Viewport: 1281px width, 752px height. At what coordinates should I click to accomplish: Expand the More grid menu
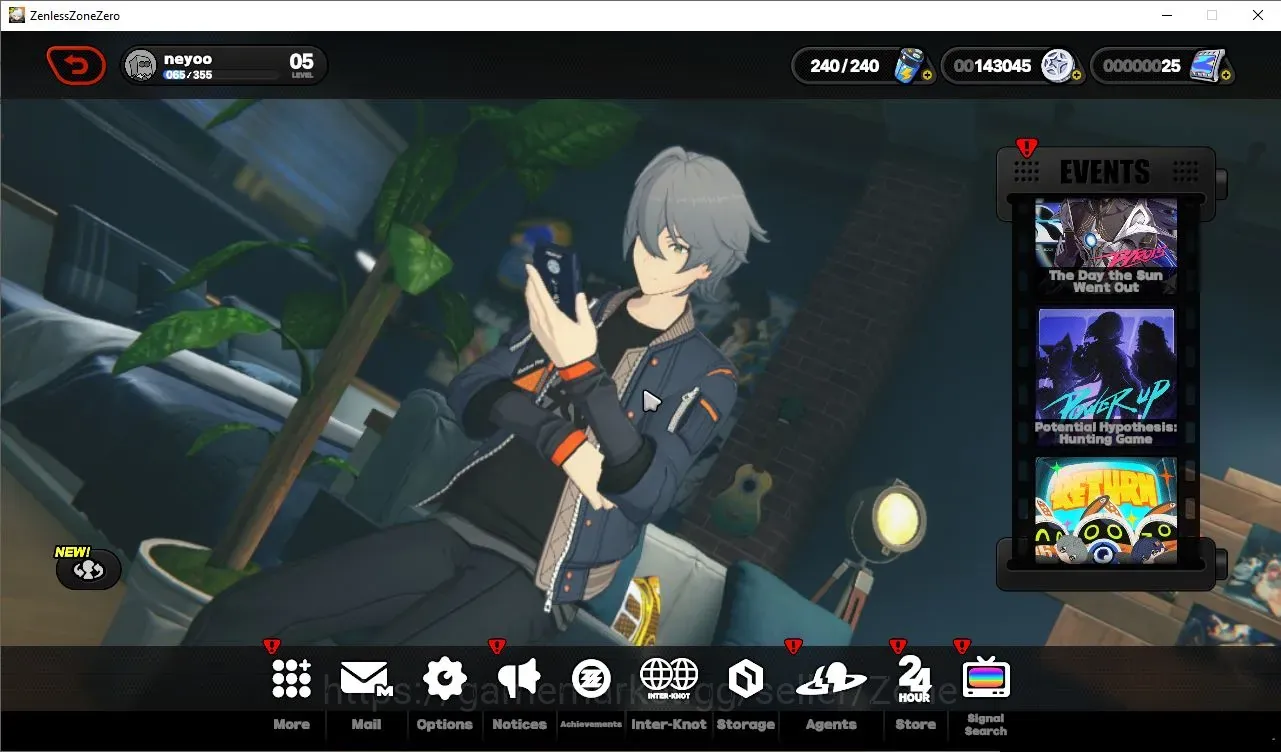click(x=291, y=679)
